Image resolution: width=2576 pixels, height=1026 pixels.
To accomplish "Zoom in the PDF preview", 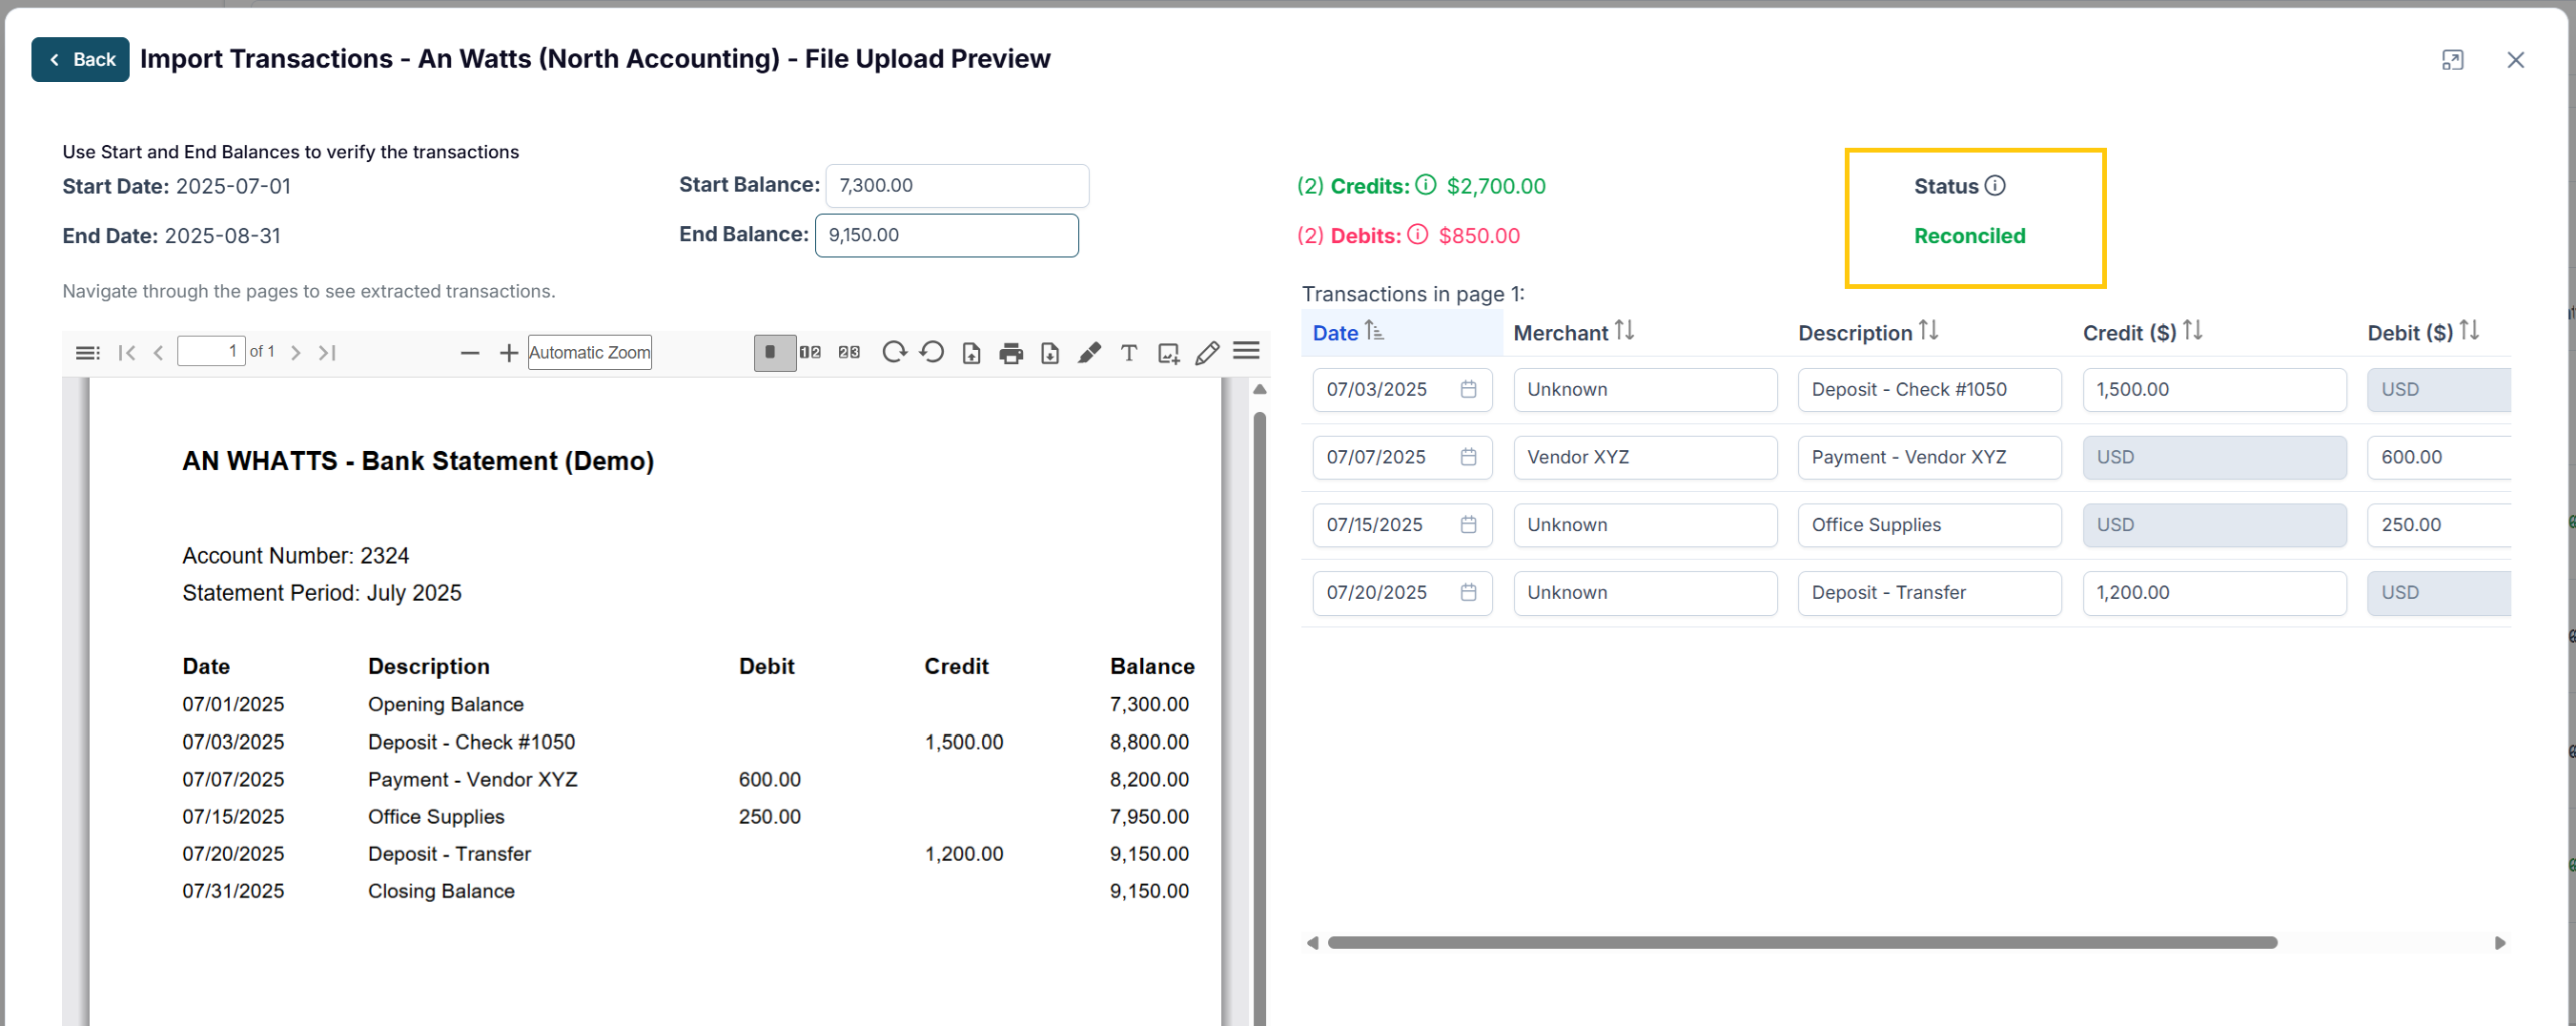I will (x=508, y=353).
